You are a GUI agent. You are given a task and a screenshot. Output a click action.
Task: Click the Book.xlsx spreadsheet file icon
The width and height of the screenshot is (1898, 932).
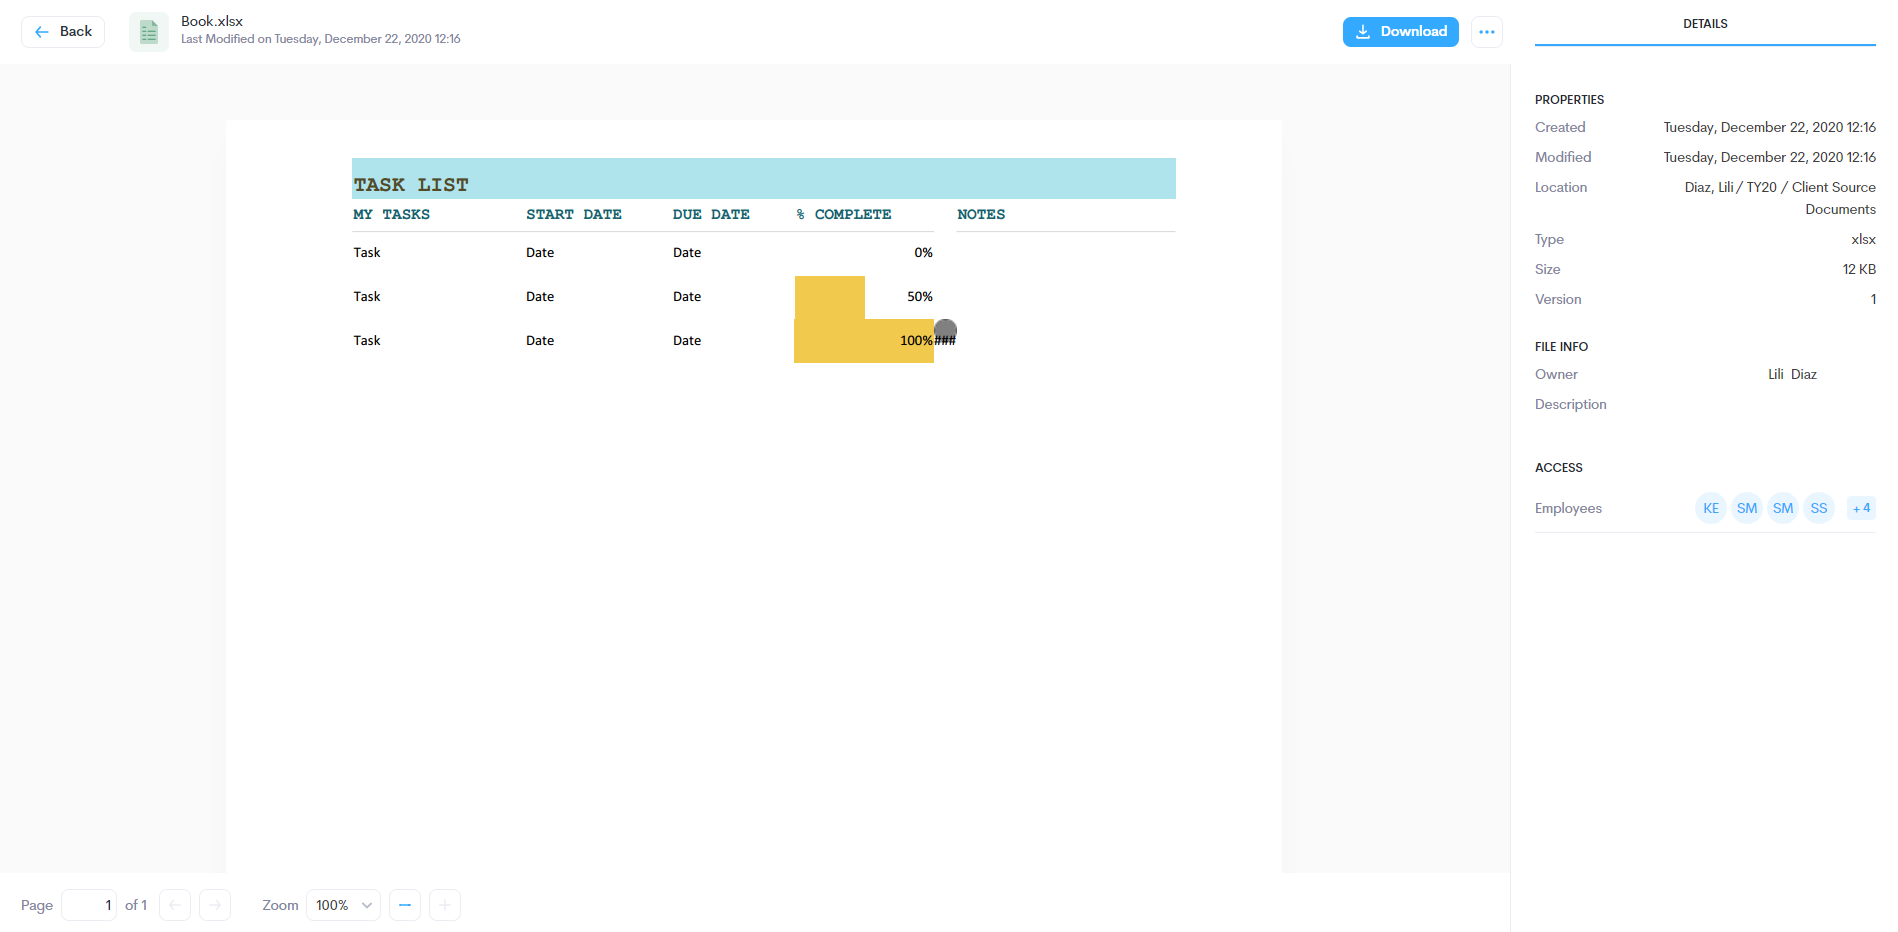click(x=149, y=32)
